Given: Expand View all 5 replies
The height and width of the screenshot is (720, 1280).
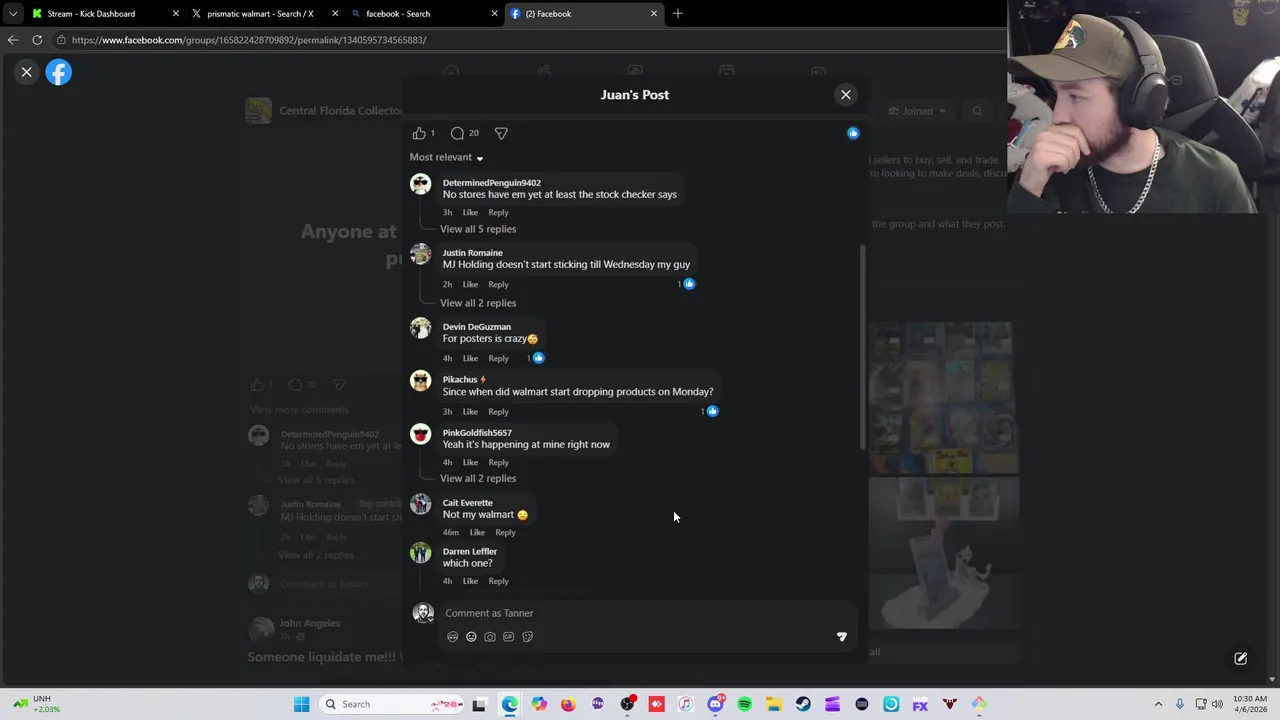Looking at the screenshot, I should pyautogui.click(x=478, y=229).
